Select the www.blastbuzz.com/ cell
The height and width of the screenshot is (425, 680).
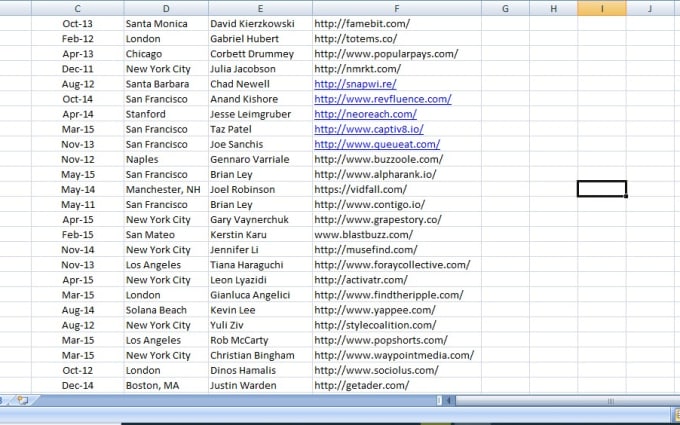pos(397,235)
